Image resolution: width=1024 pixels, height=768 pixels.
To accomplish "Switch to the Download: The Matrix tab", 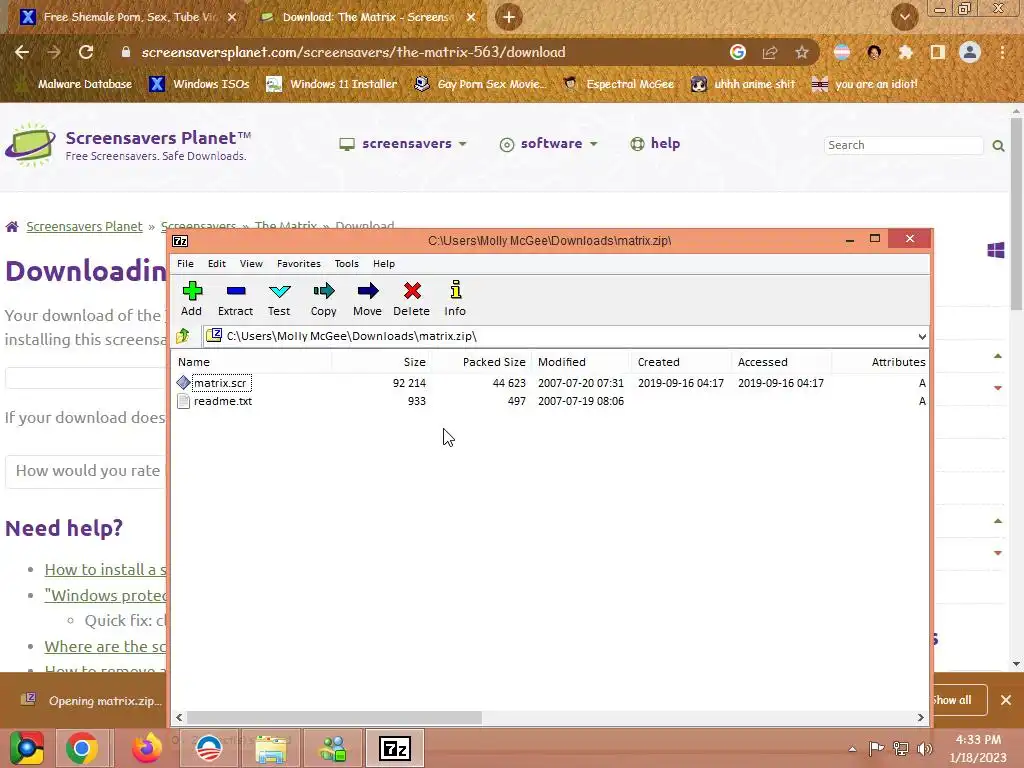I will click(367, 17).
